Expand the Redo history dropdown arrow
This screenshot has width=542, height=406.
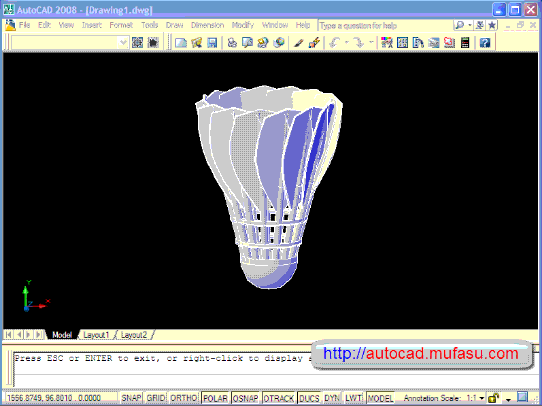(371, 43)
